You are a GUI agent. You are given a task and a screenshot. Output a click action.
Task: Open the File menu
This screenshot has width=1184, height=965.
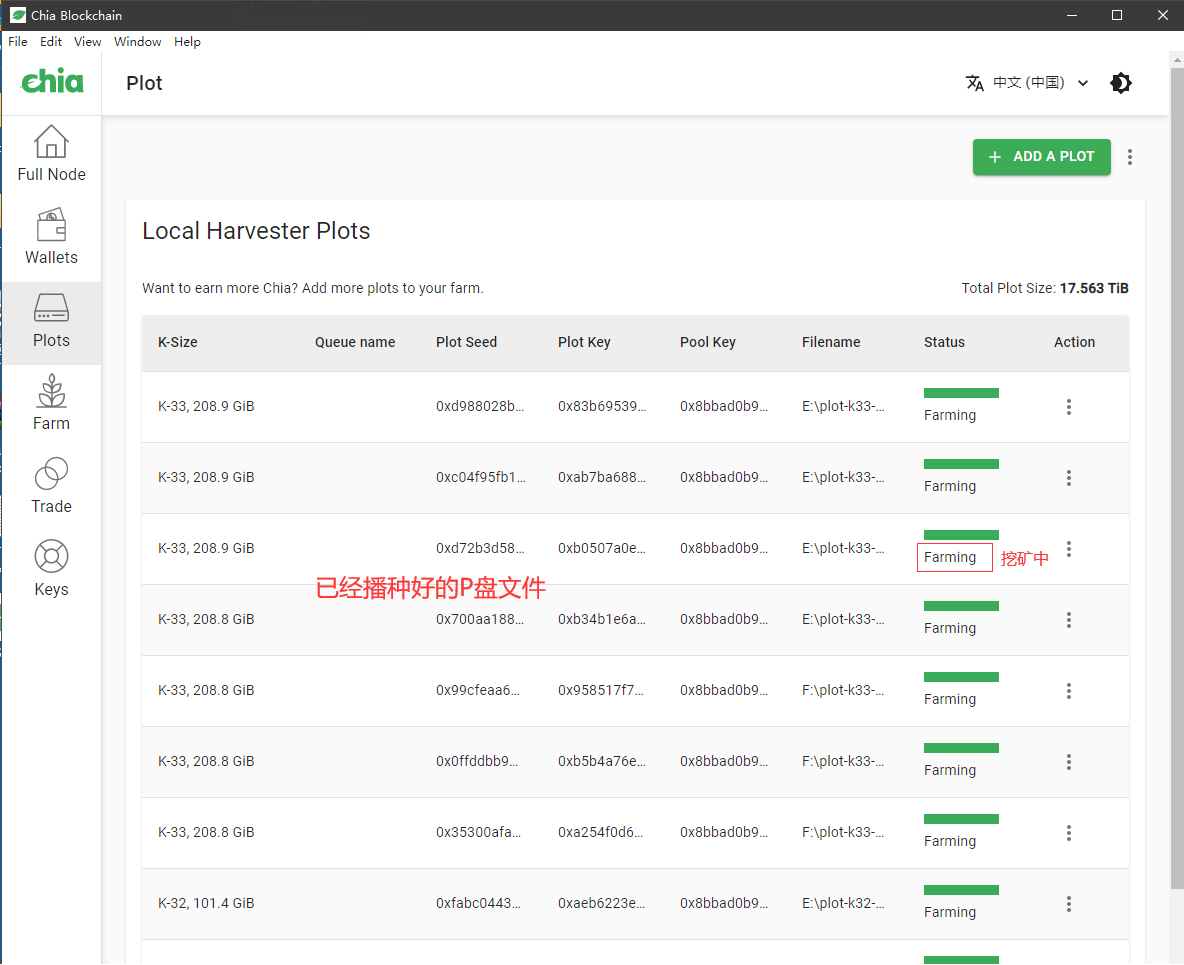click(17, 42)
